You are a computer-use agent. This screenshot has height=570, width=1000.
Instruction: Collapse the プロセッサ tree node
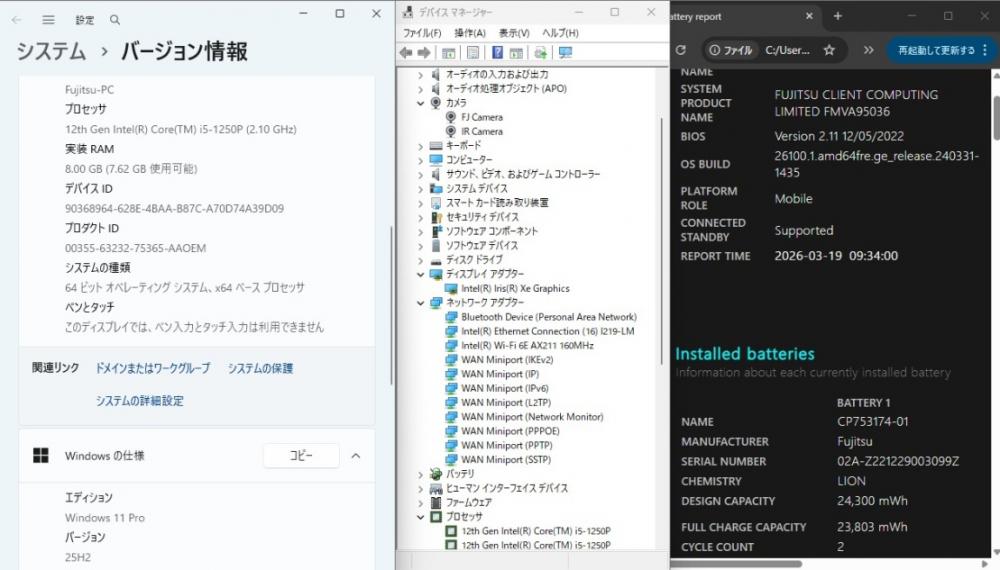[x=420, y=517]
